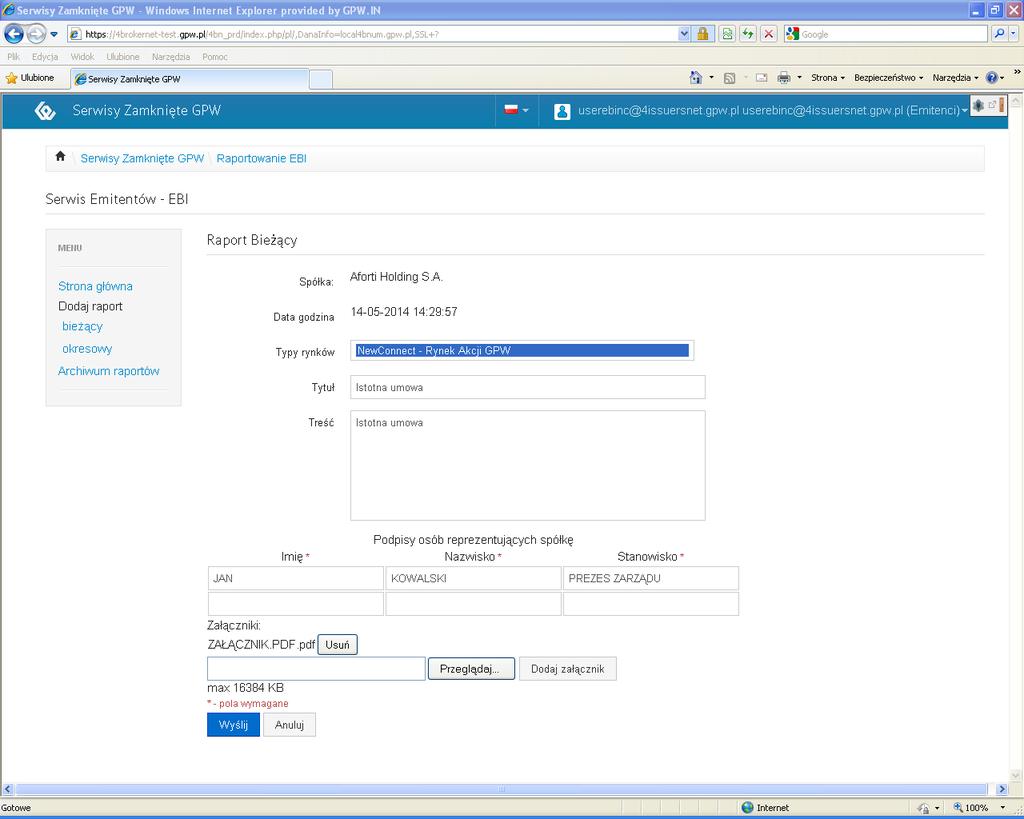Select bieżący under Dodaj raport

(x=82, y=326)
